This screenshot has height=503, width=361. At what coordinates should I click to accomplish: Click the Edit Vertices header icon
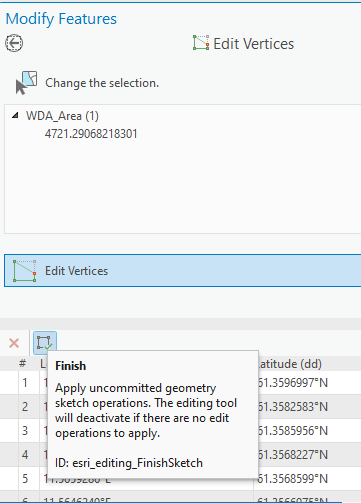pos(201,43)
